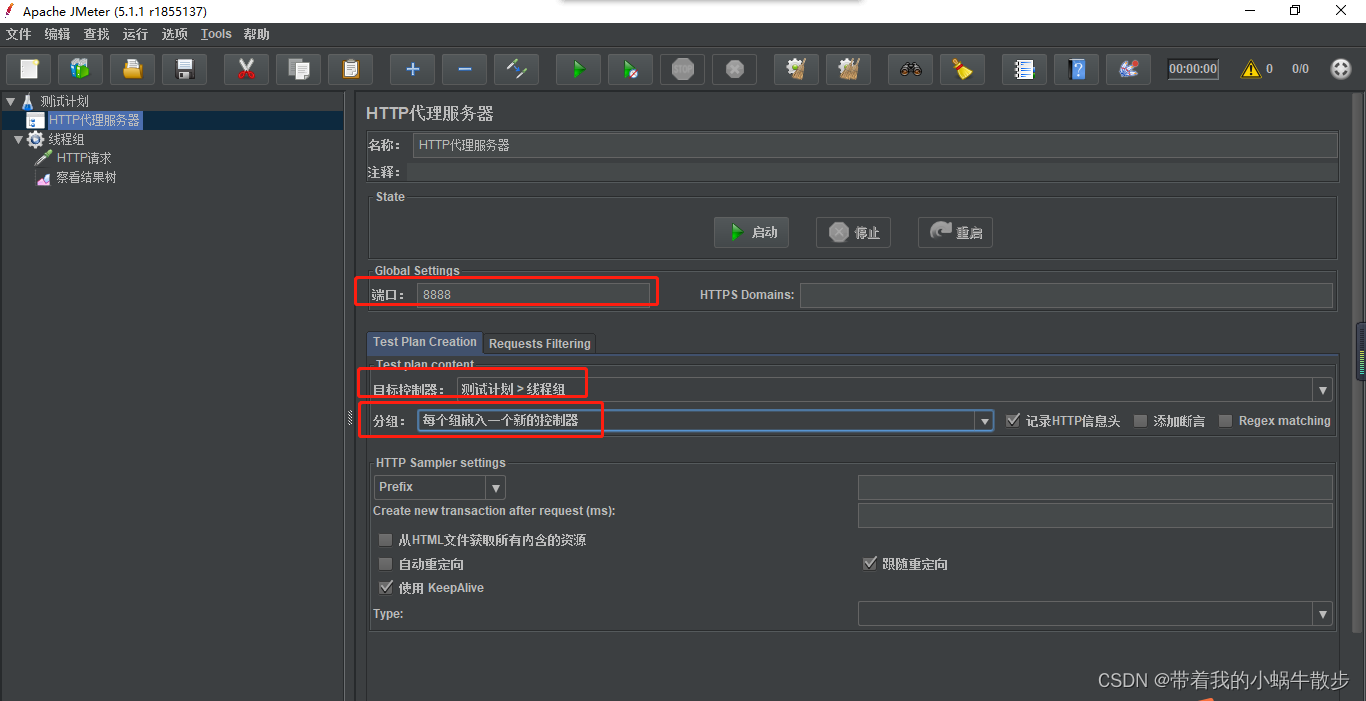
Task: Open the 运行 menu
Action: click(x=136, y=34)
